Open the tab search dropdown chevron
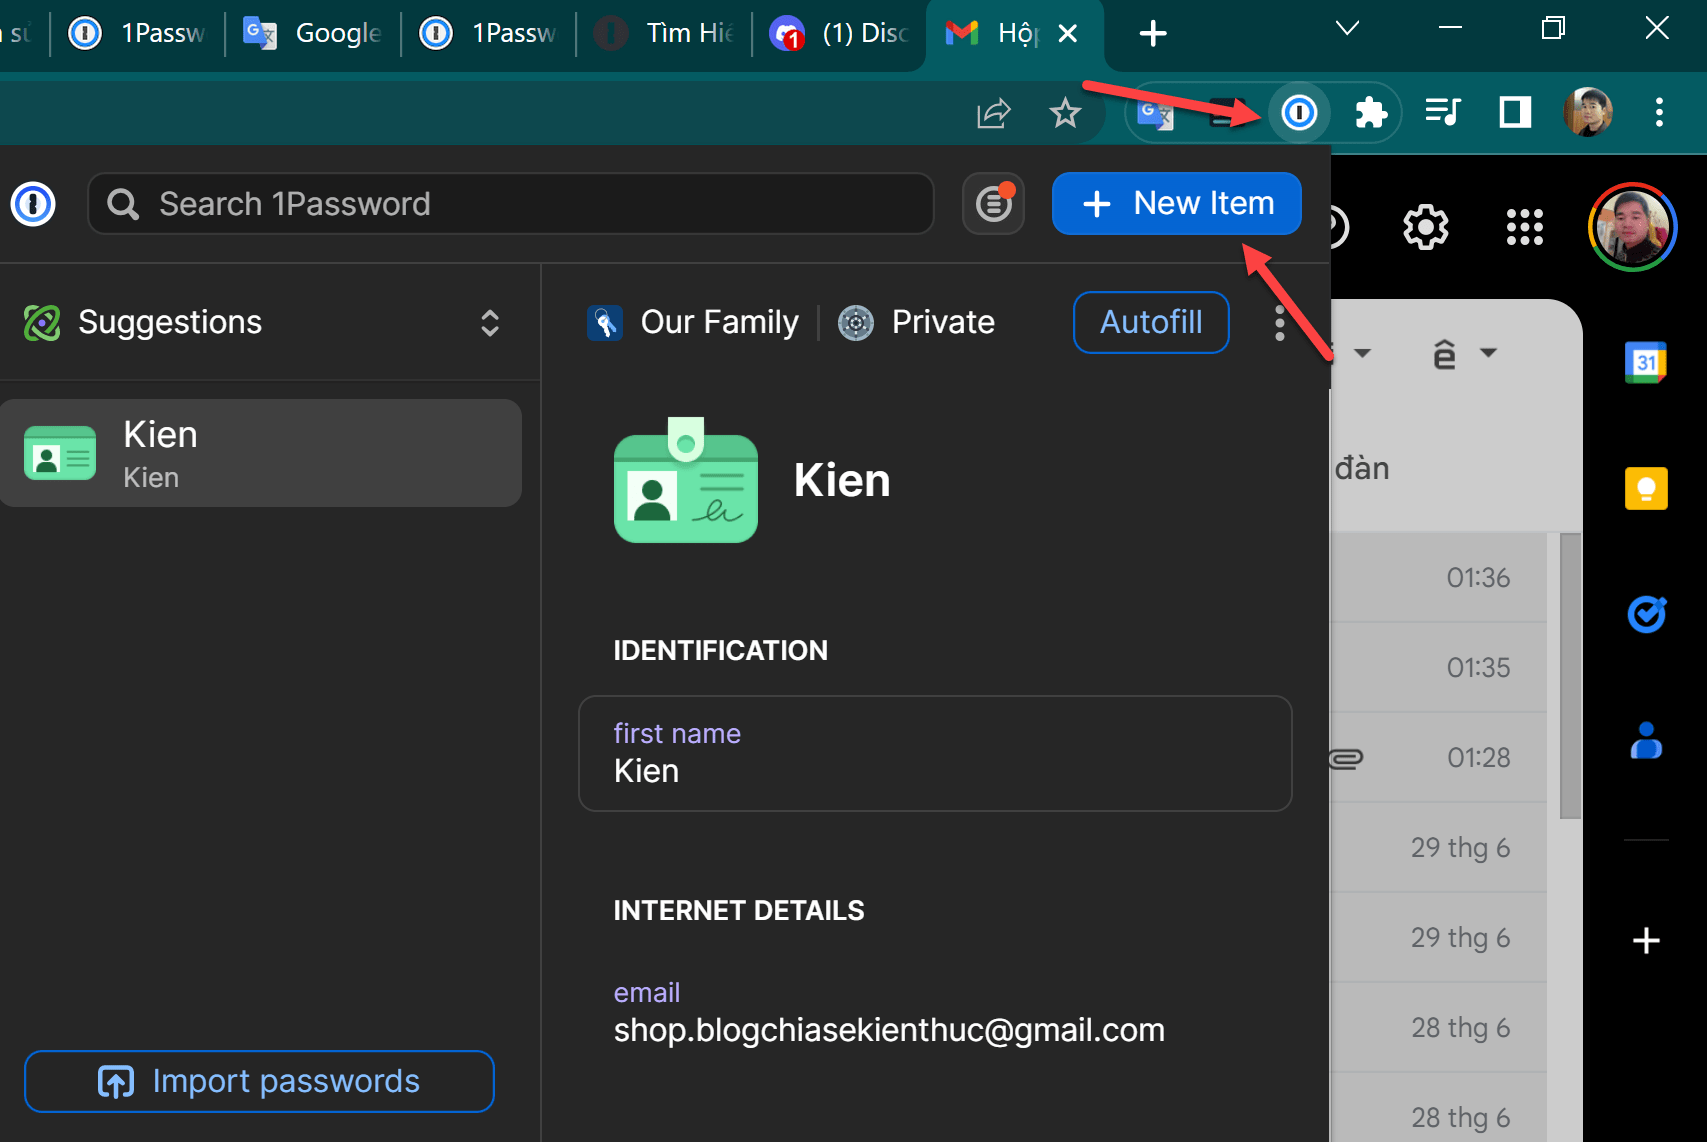1707x1142 pixels. tap(1347, 28)
